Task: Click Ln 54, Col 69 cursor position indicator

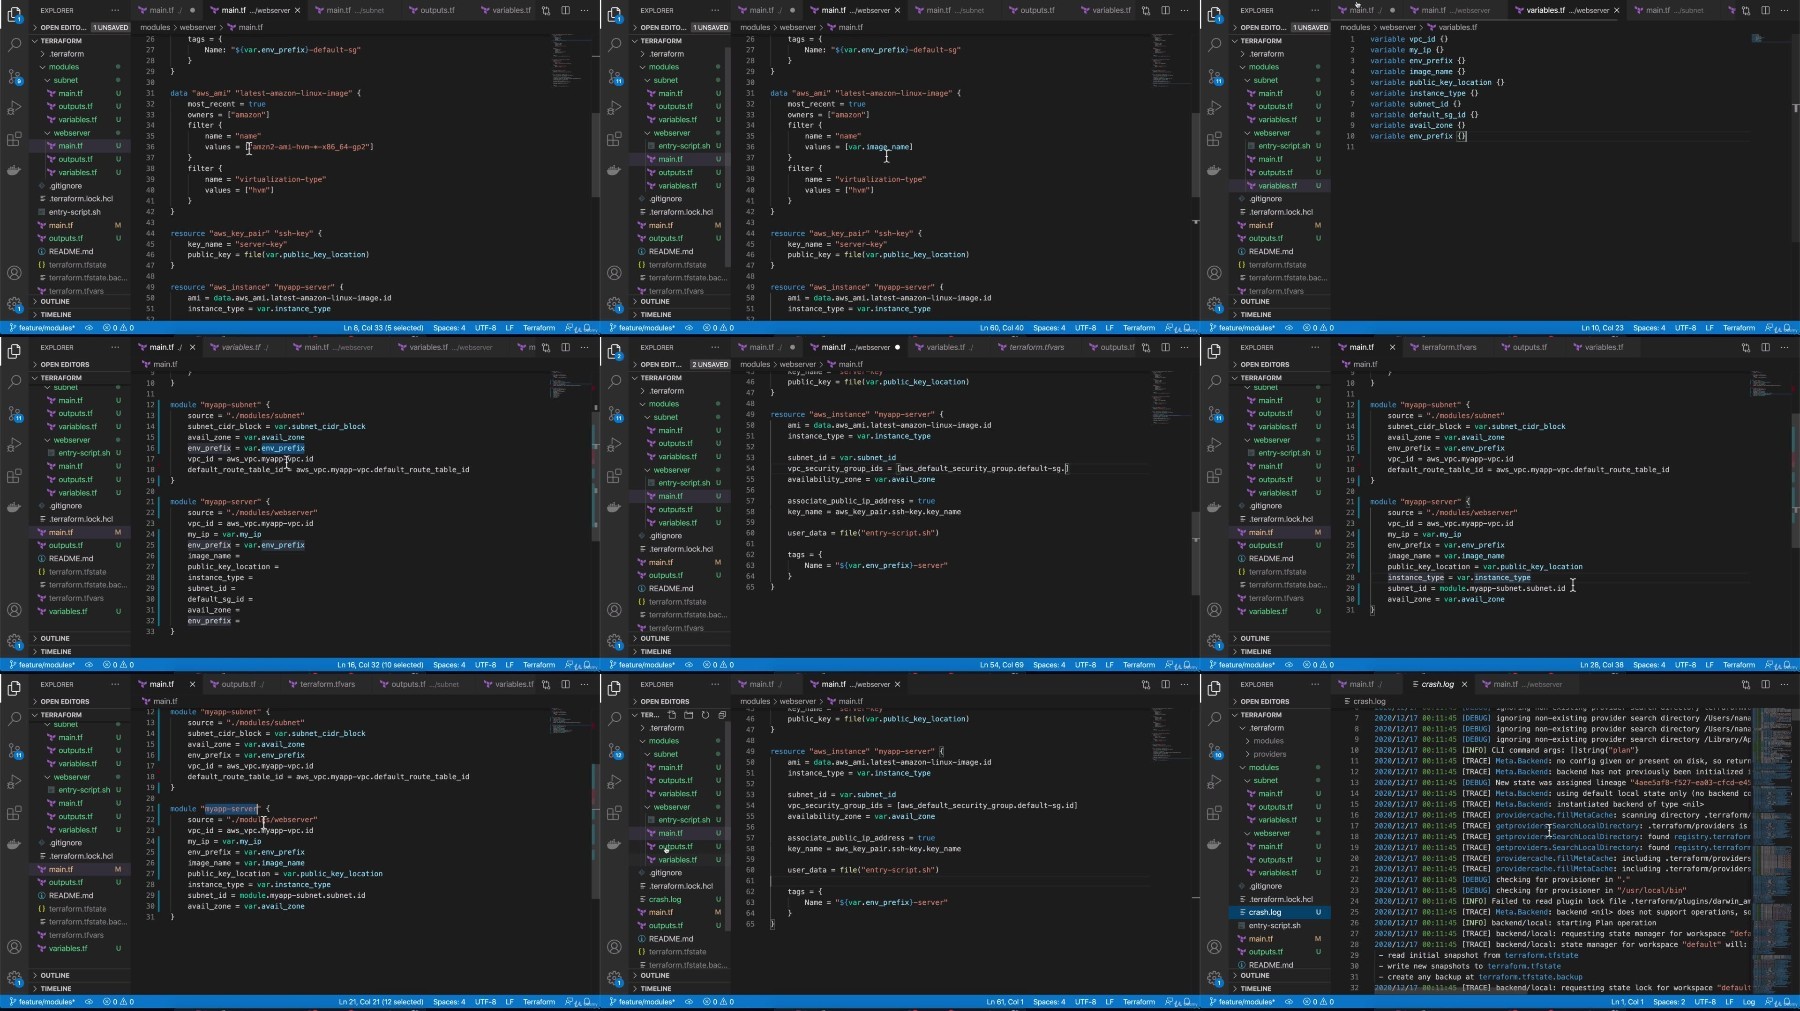Action: [1002, 665]
